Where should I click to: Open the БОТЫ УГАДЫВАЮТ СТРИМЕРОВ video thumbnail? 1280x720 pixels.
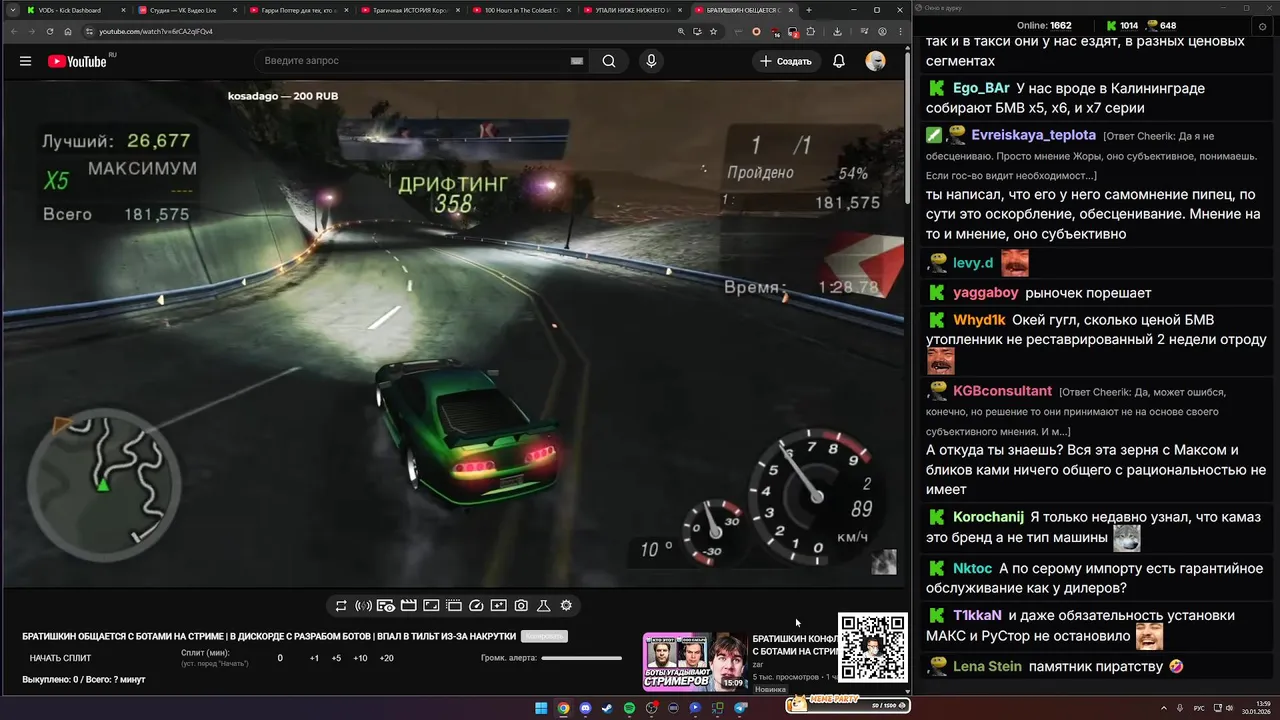click(x=695, y=662)
